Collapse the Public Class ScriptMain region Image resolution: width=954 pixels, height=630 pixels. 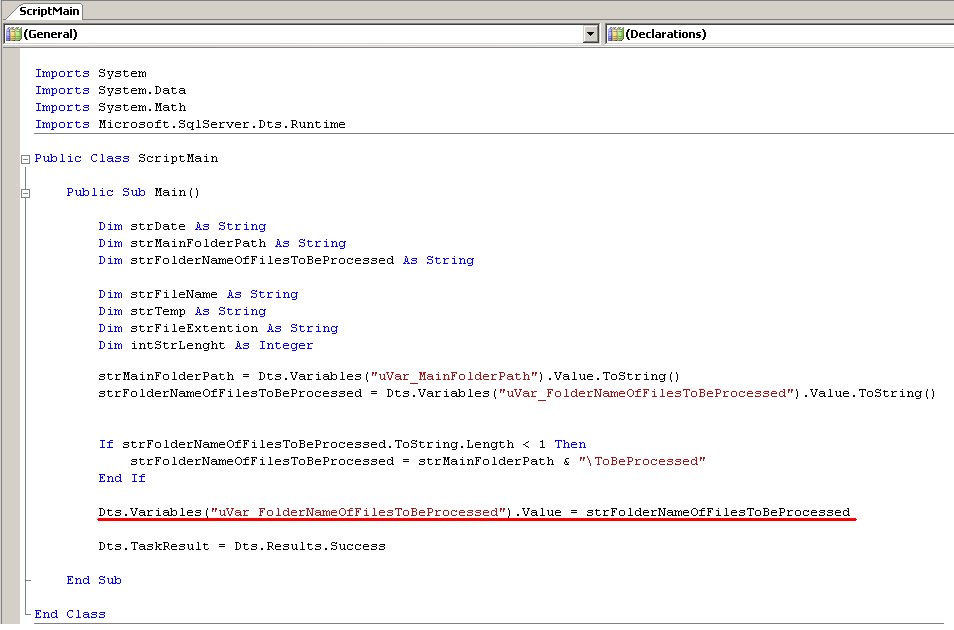pyautogui.click(x=24, y=157)
